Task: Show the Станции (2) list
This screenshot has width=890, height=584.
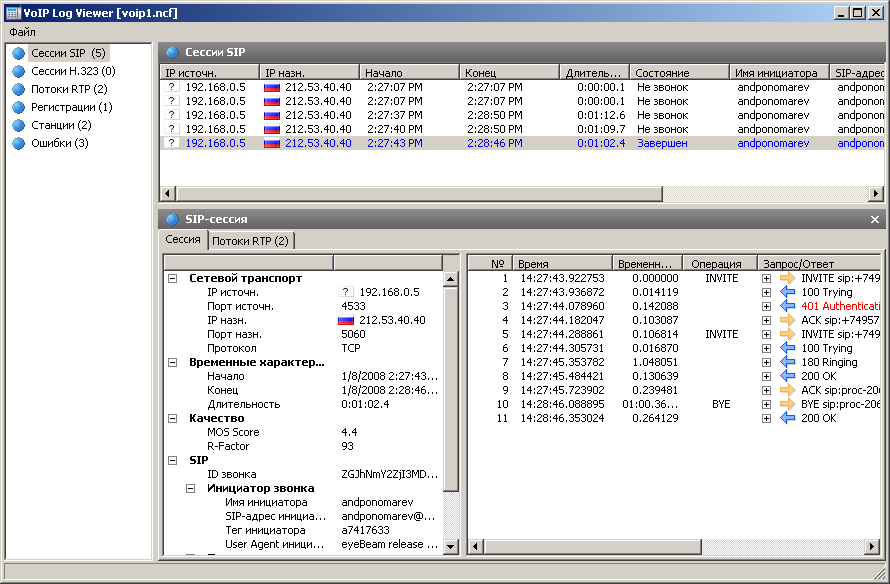Action: [x=61, y=125]
